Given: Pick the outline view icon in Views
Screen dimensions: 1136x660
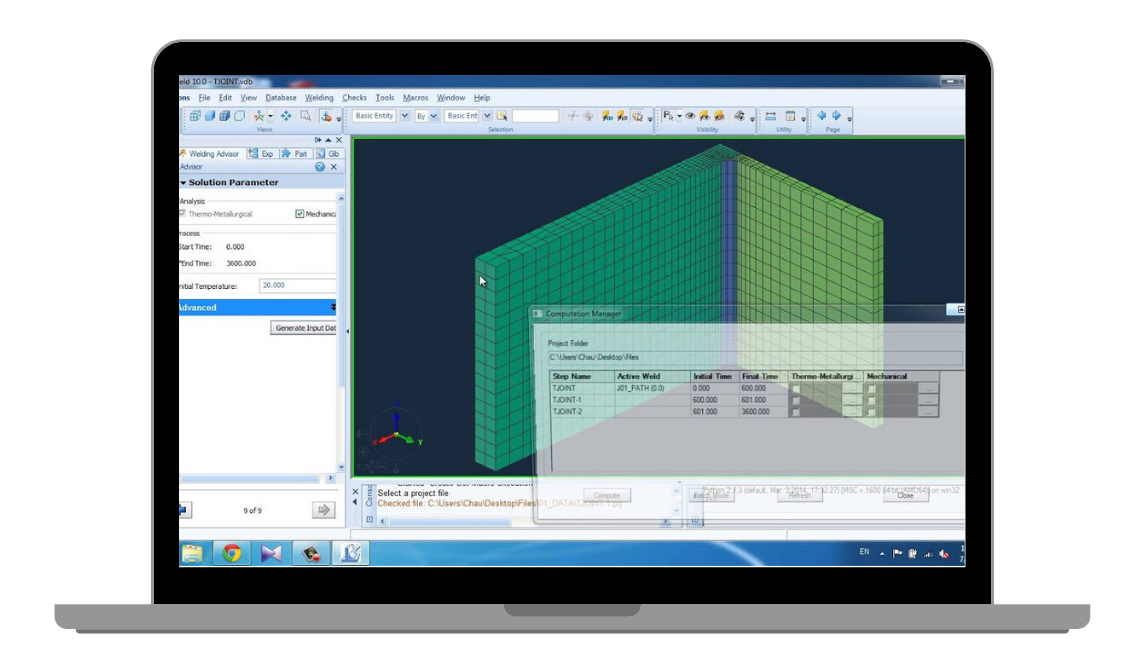Looking at the screenshot, I should (239, 116).
